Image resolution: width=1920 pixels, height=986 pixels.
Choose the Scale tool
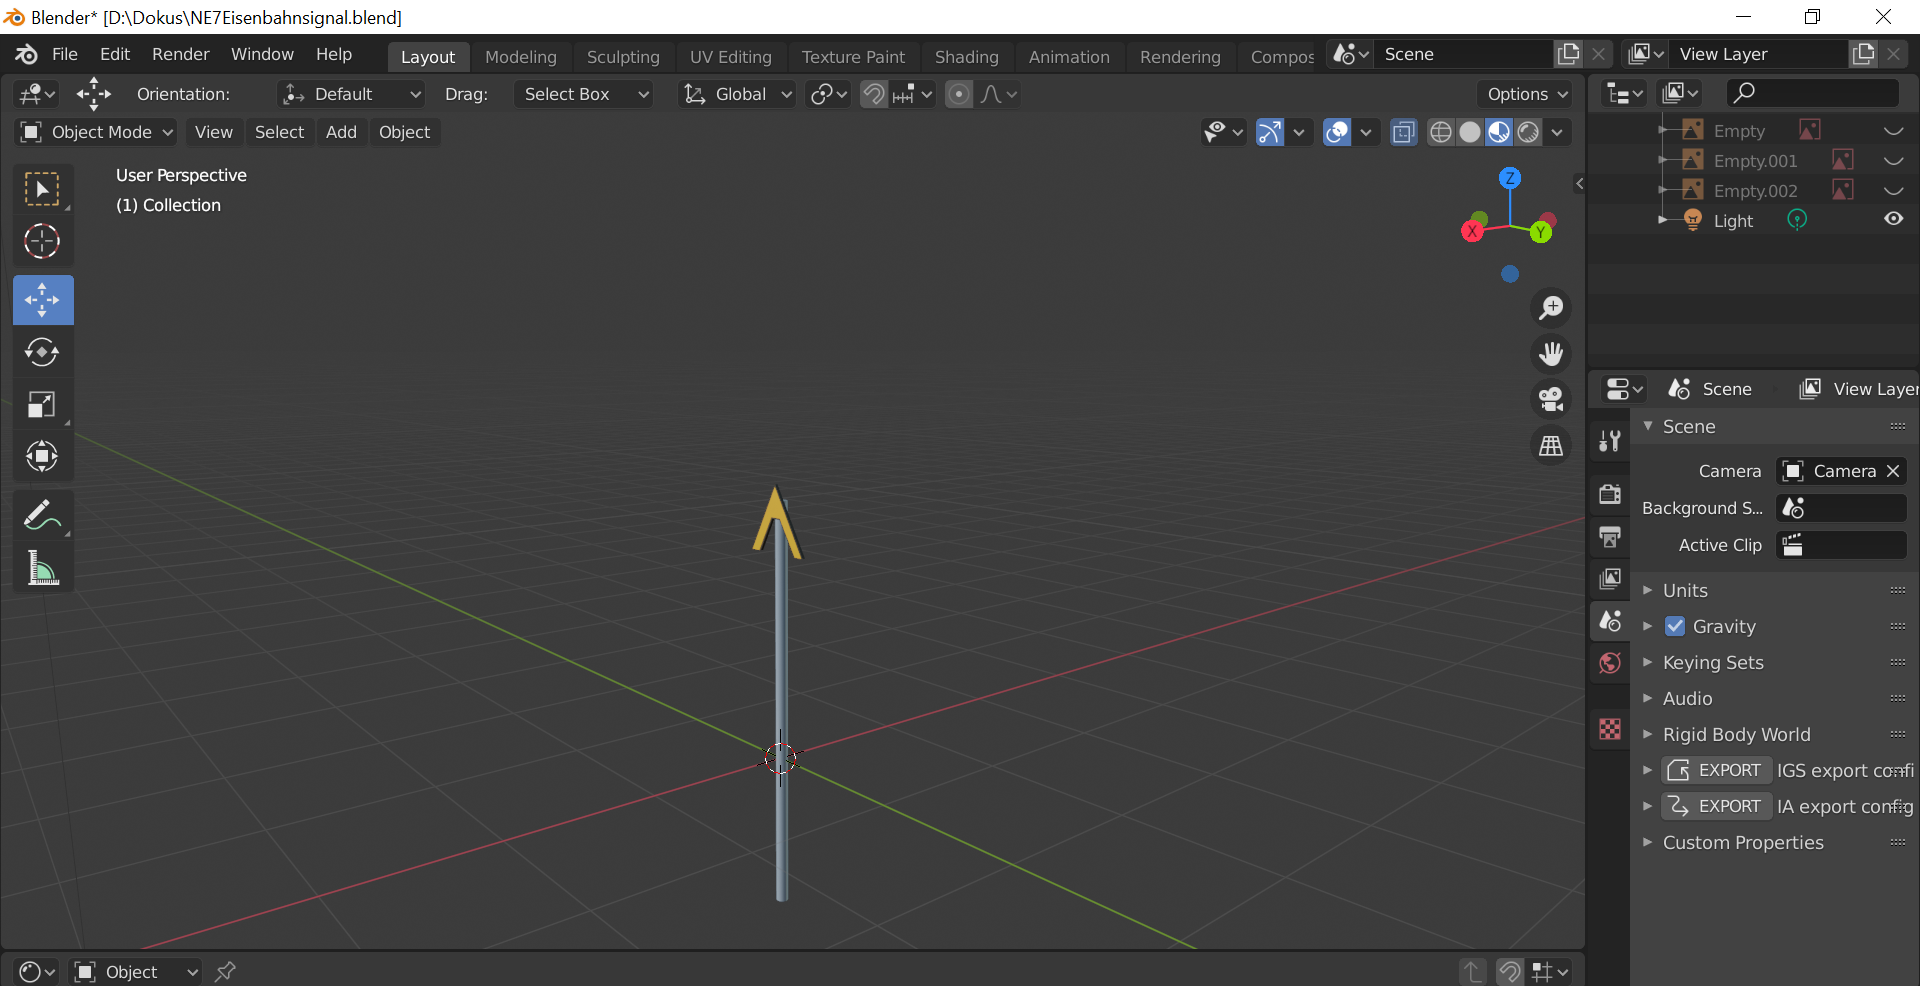click(x=42, y=404)
